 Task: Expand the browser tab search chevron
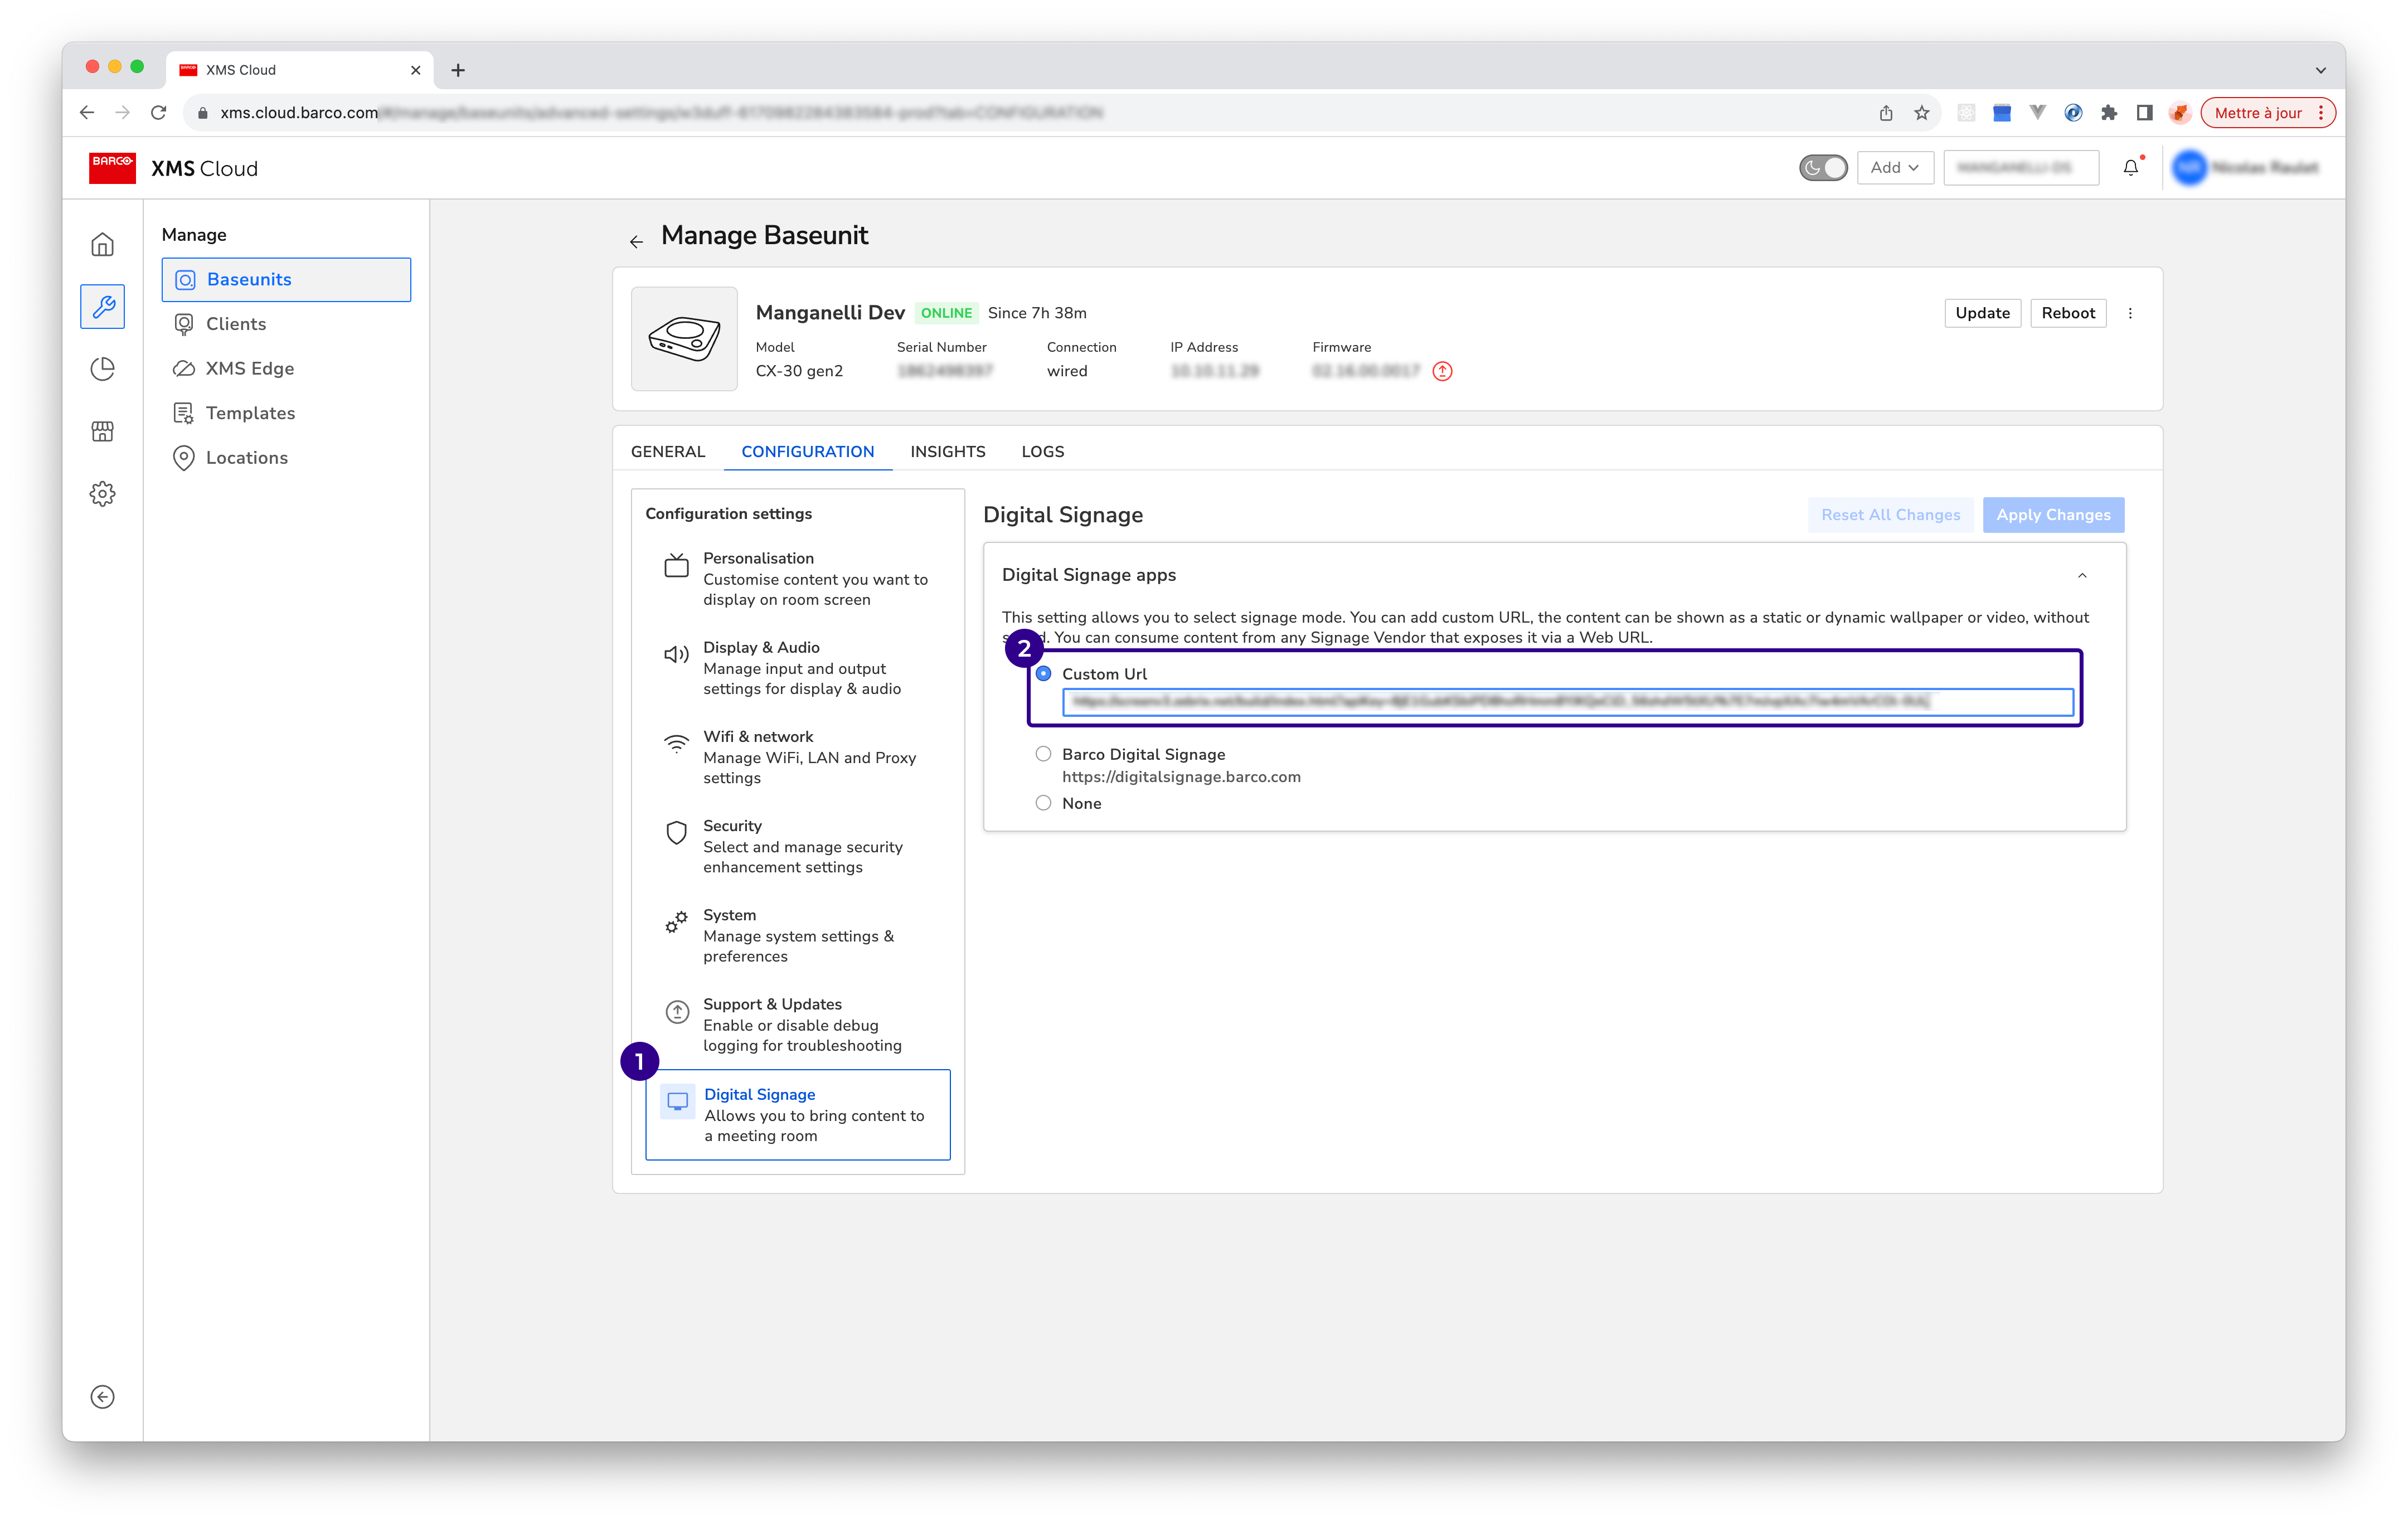(x=2320, y=70)
